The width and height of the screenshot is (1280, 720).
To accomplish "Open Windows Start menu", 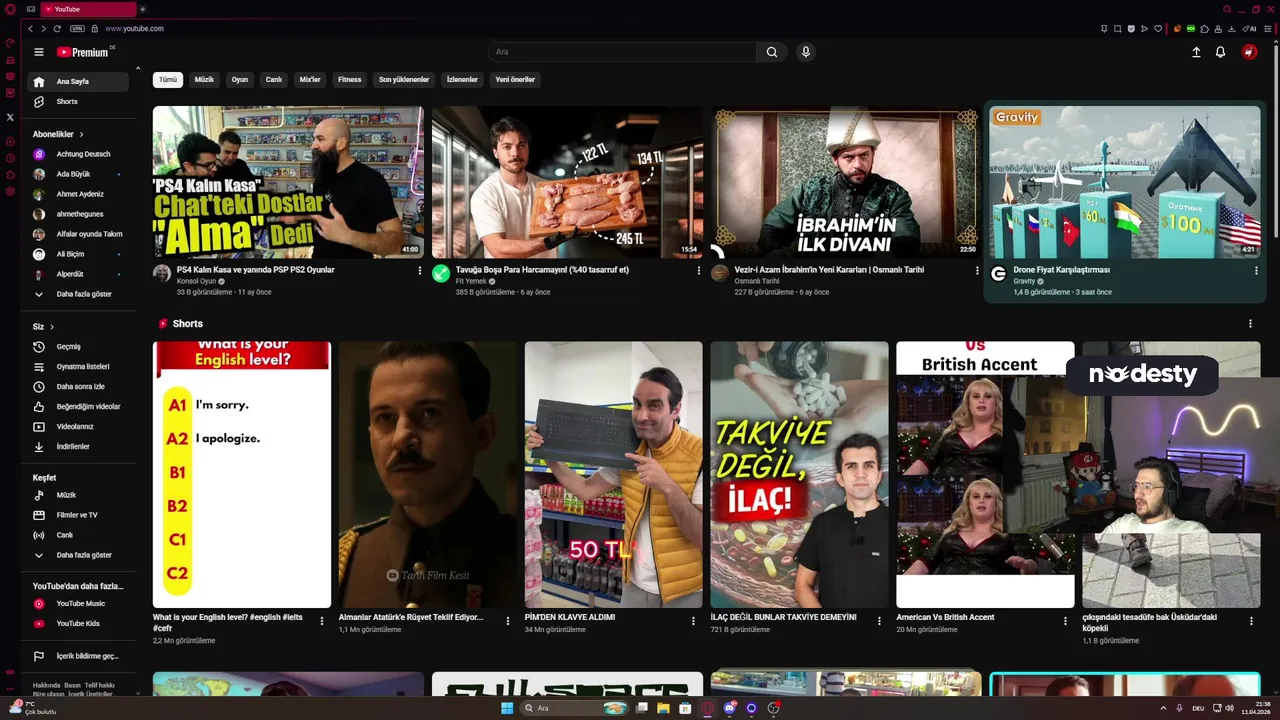I will pyautogui.click(x=507, y=708).
